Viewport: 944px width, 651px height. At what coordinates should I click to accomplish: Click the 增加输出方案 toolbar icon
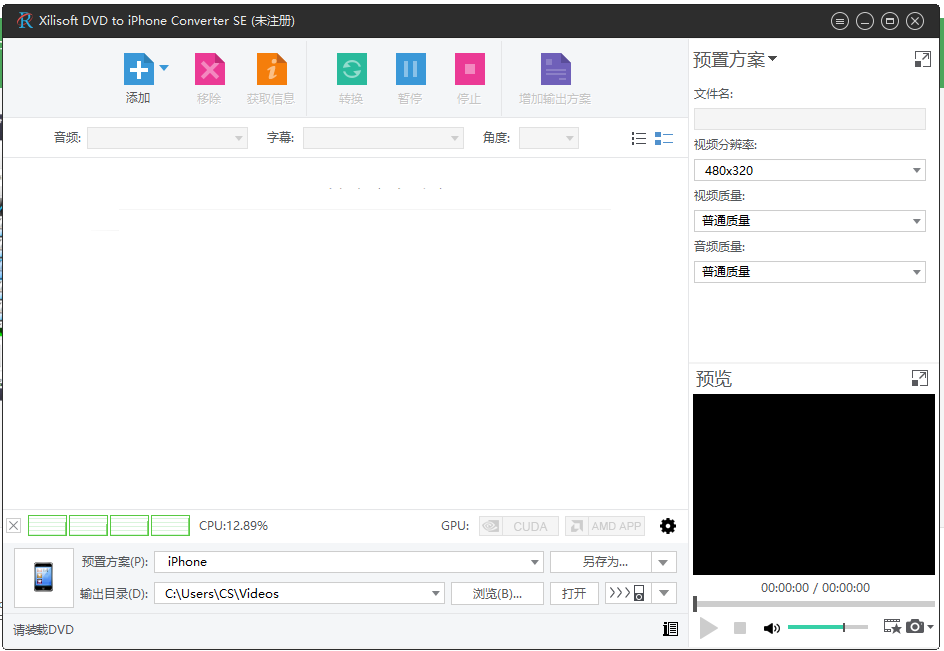click(x=555, y=68)
